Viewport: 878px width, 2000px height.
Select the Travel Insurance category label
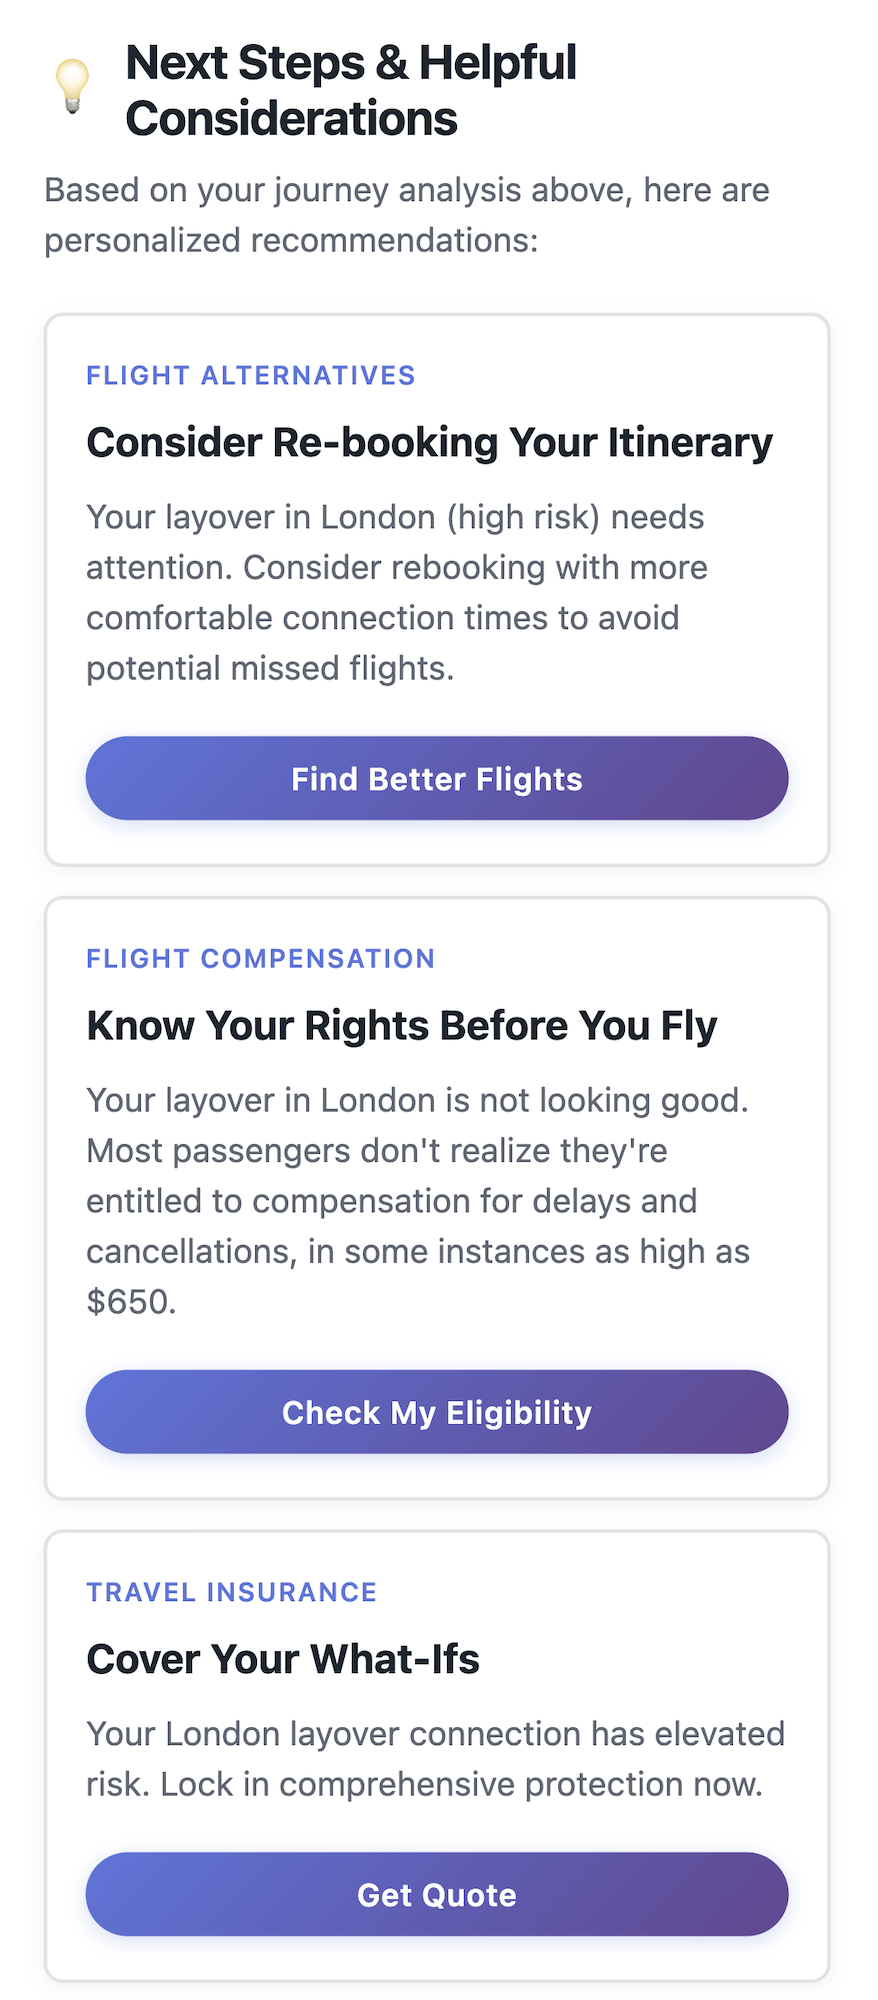pyautogui.click(x=232, y=1592)
